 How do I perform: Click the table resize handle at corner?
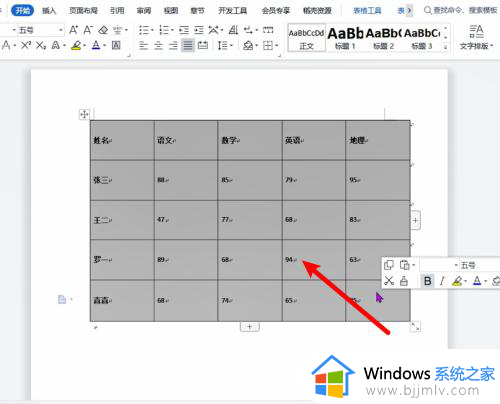point(415,326)
